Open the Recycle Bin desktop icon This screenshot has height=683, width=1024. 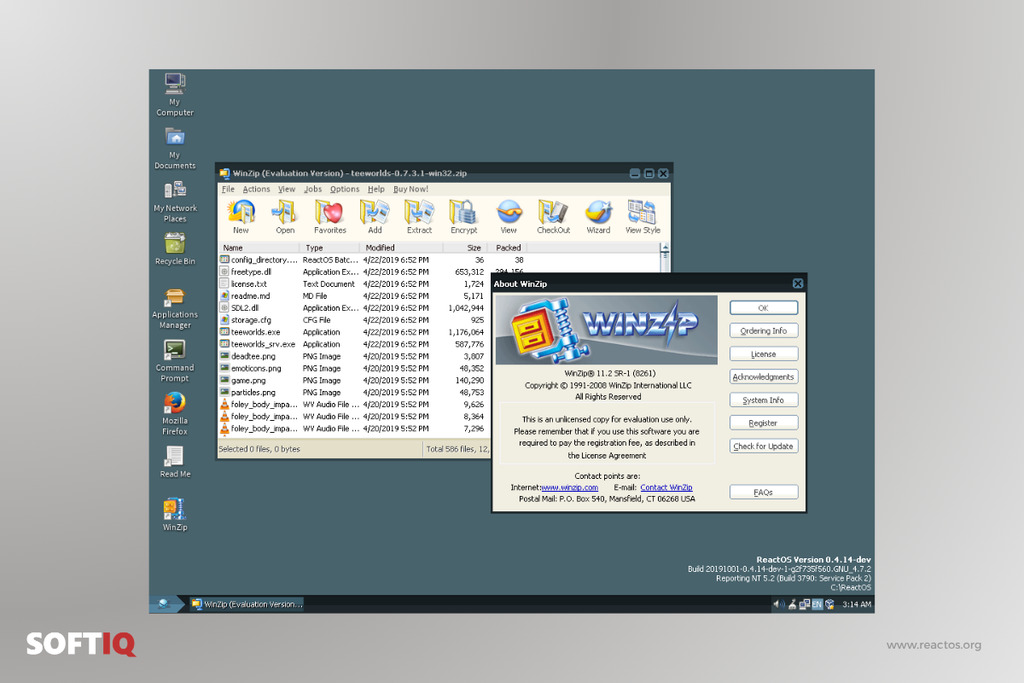[x=175, y=249]
